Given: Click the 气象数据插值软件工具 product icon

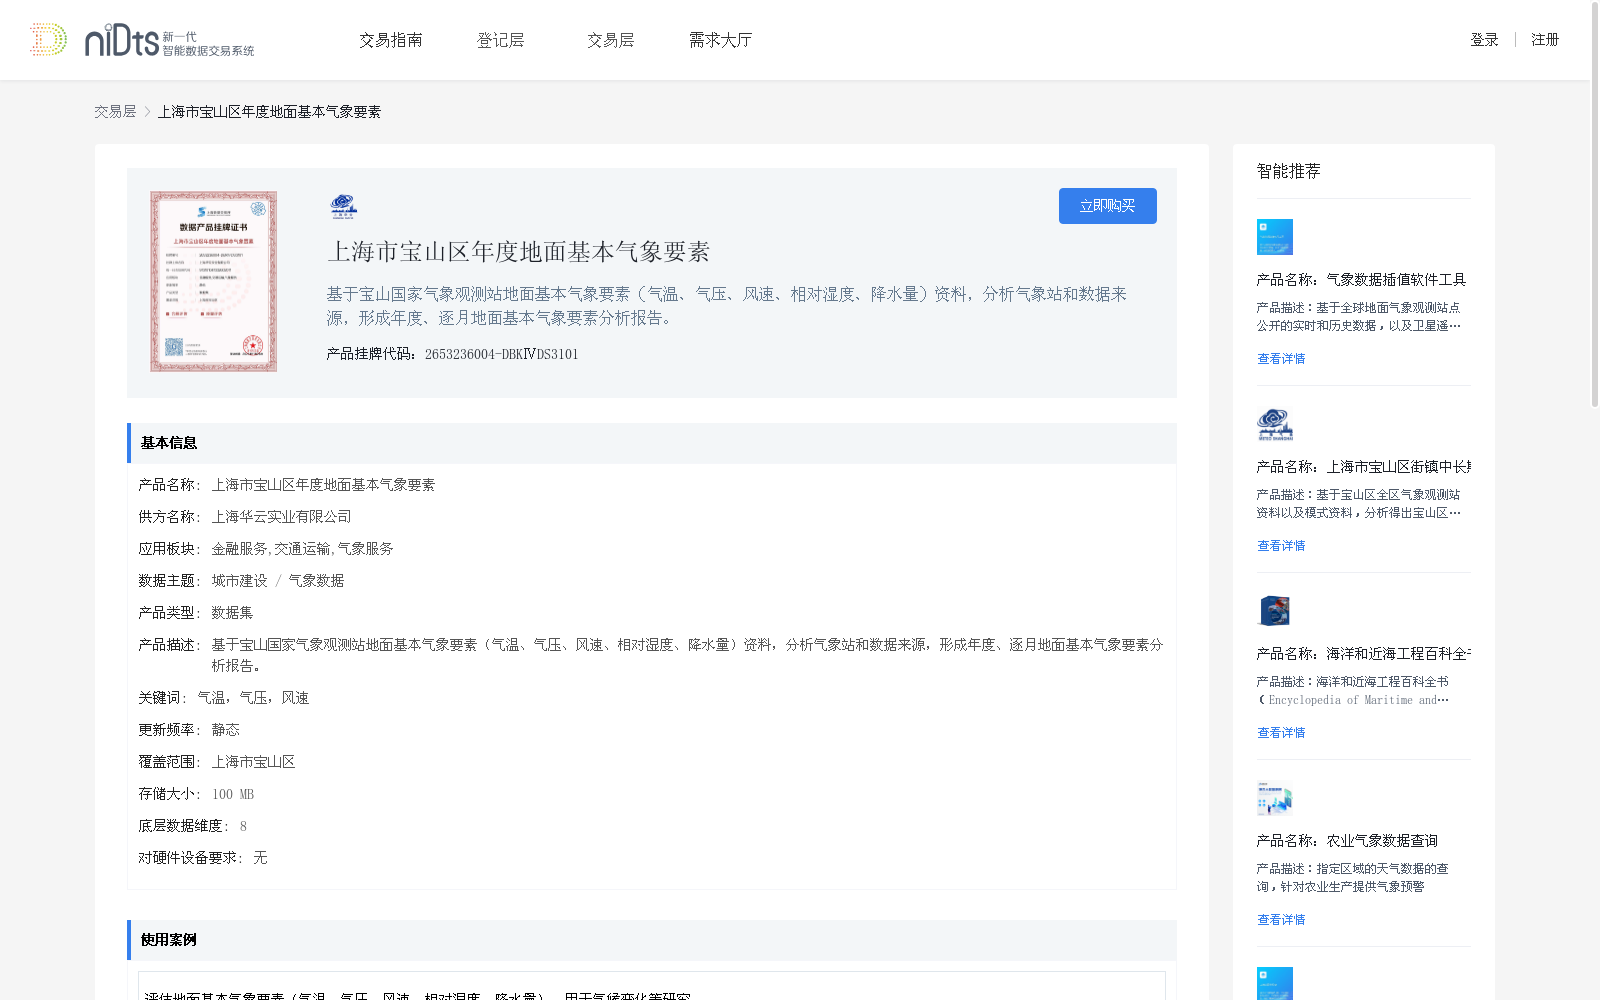Looking at the screenshot, I should coord(1275,237).
